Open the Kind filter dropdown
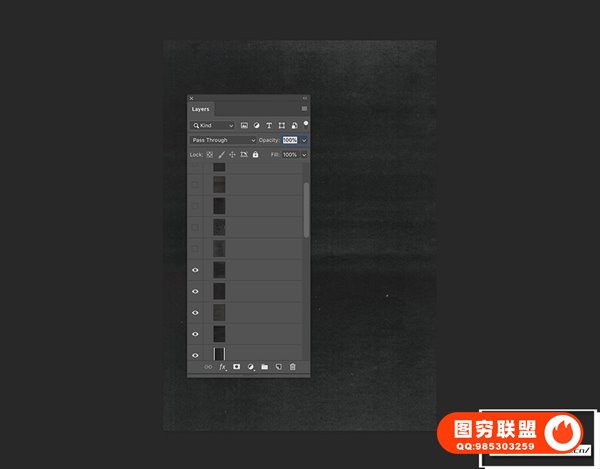This screenshot has width=600, height=469. pyautogui.click(x=213, y=125)
